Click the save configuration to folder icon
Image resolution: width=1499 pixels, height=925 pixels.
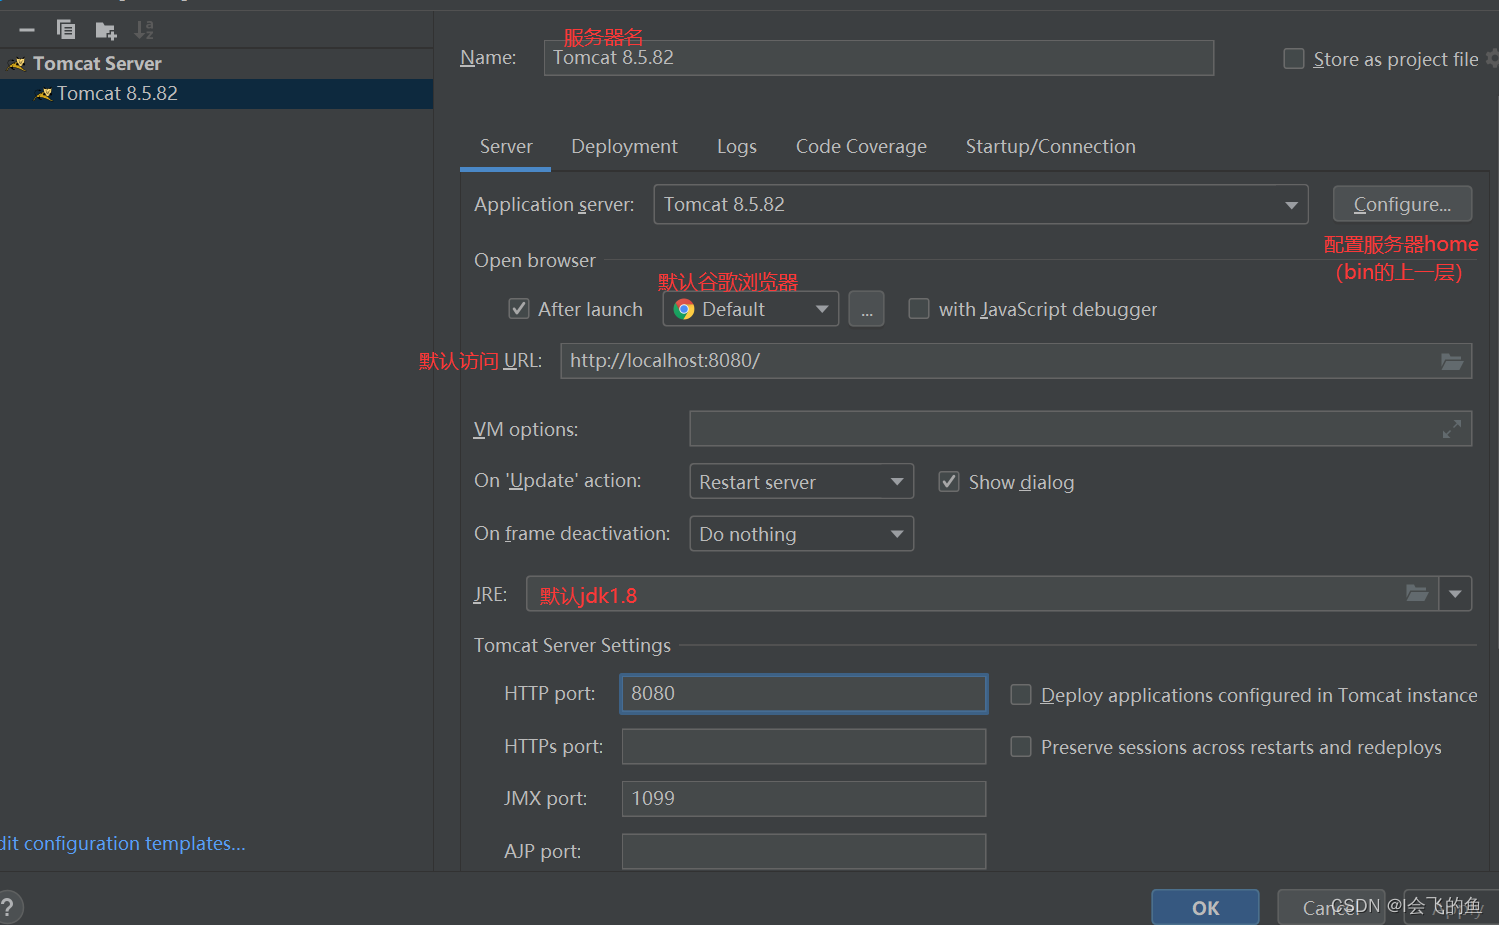(105, 31)
